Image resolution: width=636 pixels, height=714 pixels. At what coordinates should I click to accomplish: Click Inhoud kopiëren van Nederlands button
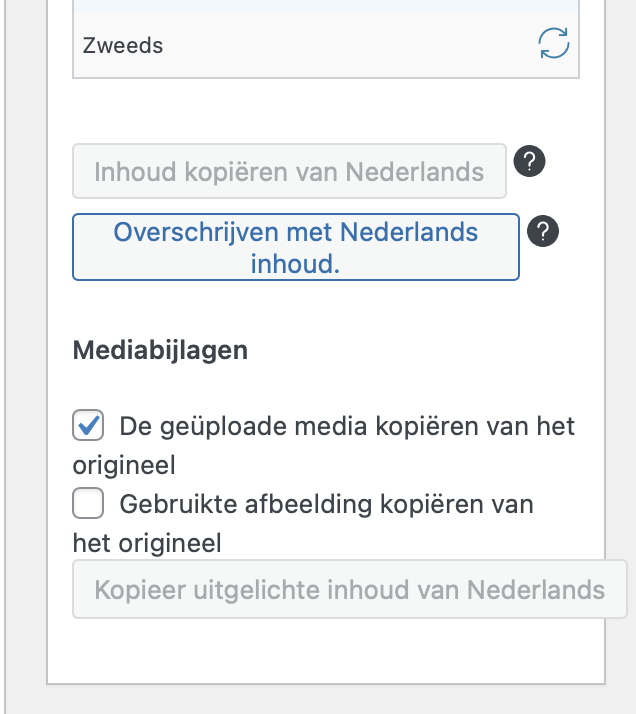click(x=290, y=171)
